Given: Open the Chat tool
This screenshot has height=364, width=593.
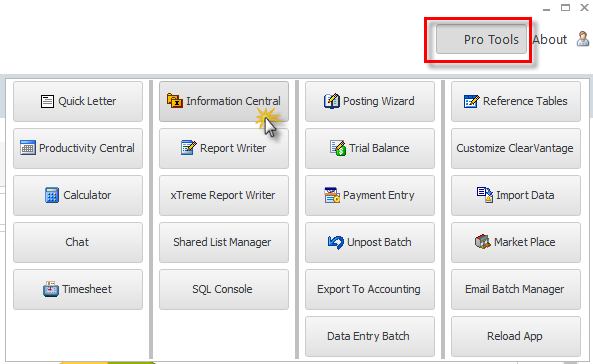Looking at the screenshot, I should coord(78,243).
